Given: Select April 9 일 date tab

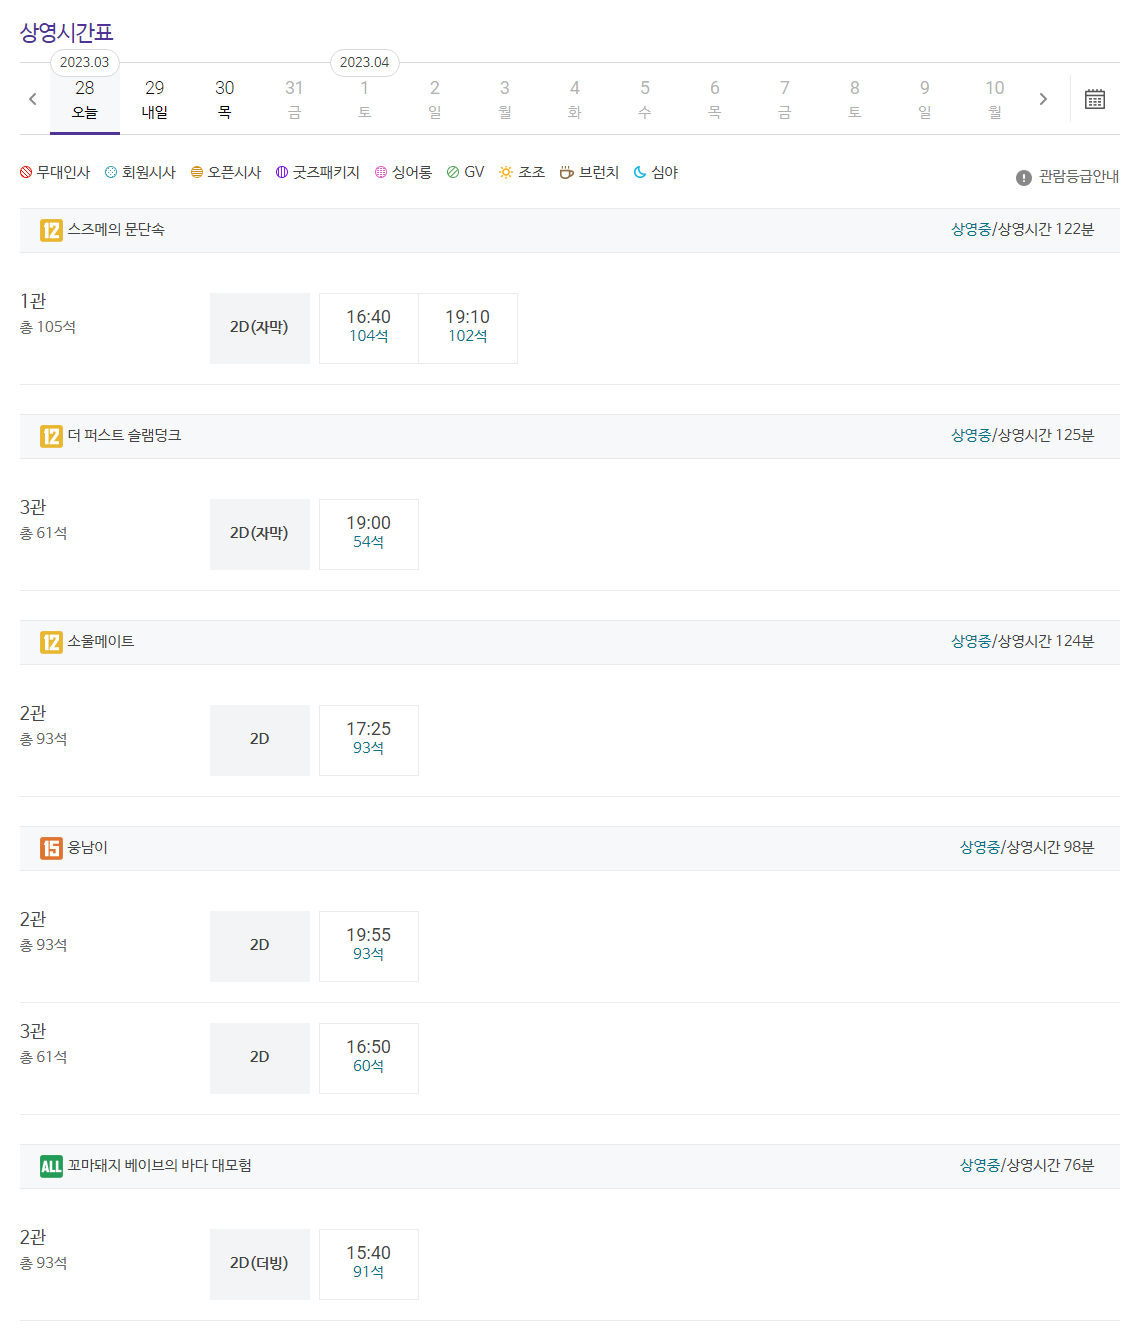Looking at the screenshot, I should (x=925, y=99).
